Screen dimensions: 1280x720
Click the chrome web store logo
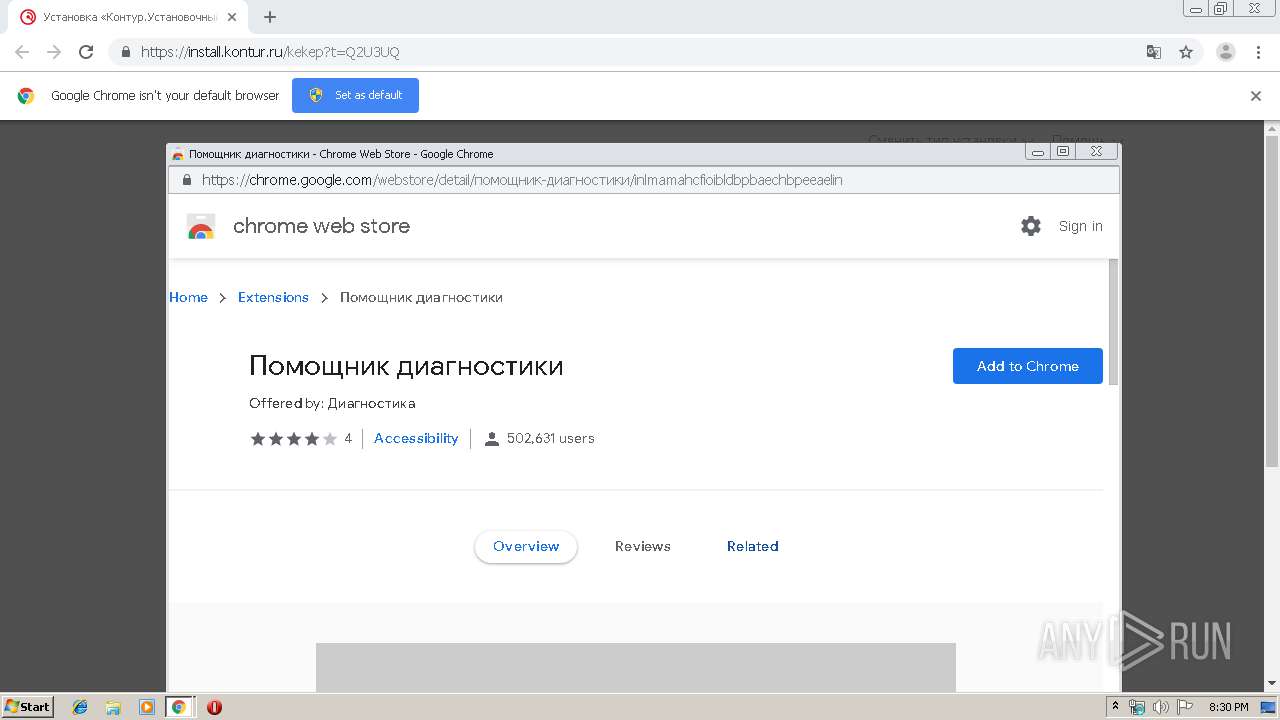coord(201,227)
